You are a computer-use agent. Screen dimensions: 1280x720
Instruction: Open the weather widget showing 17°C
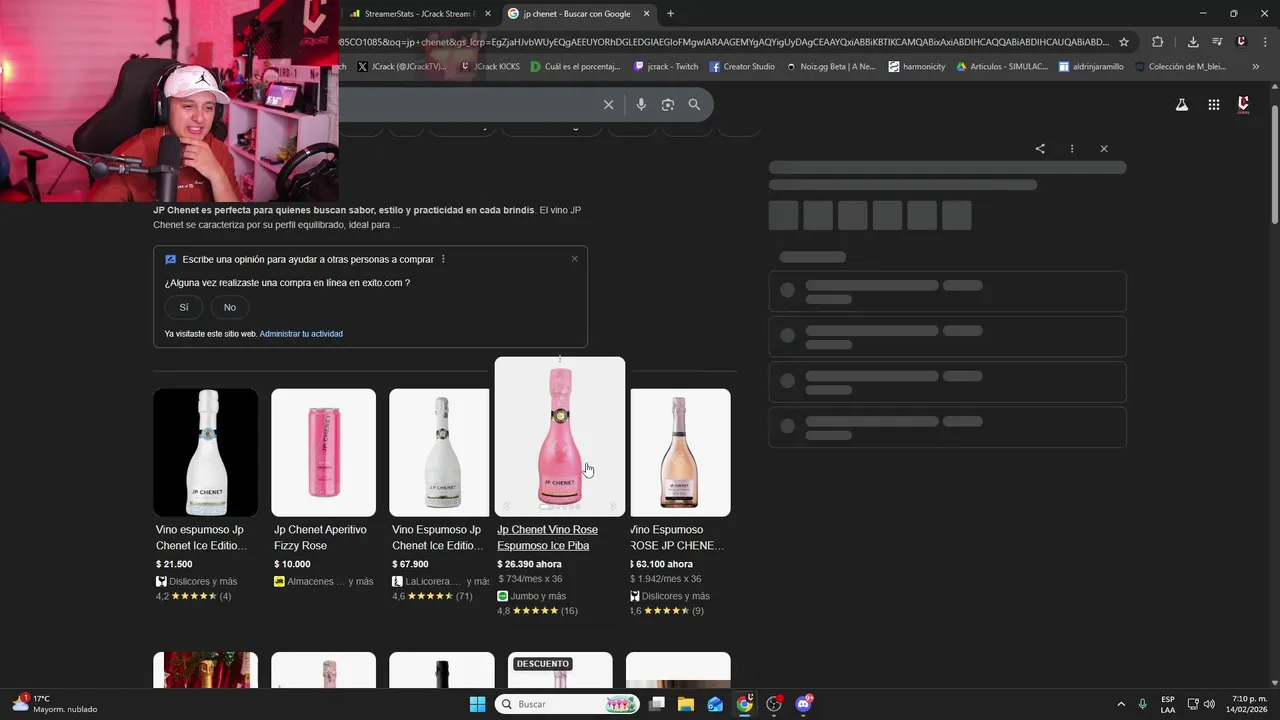55,704
